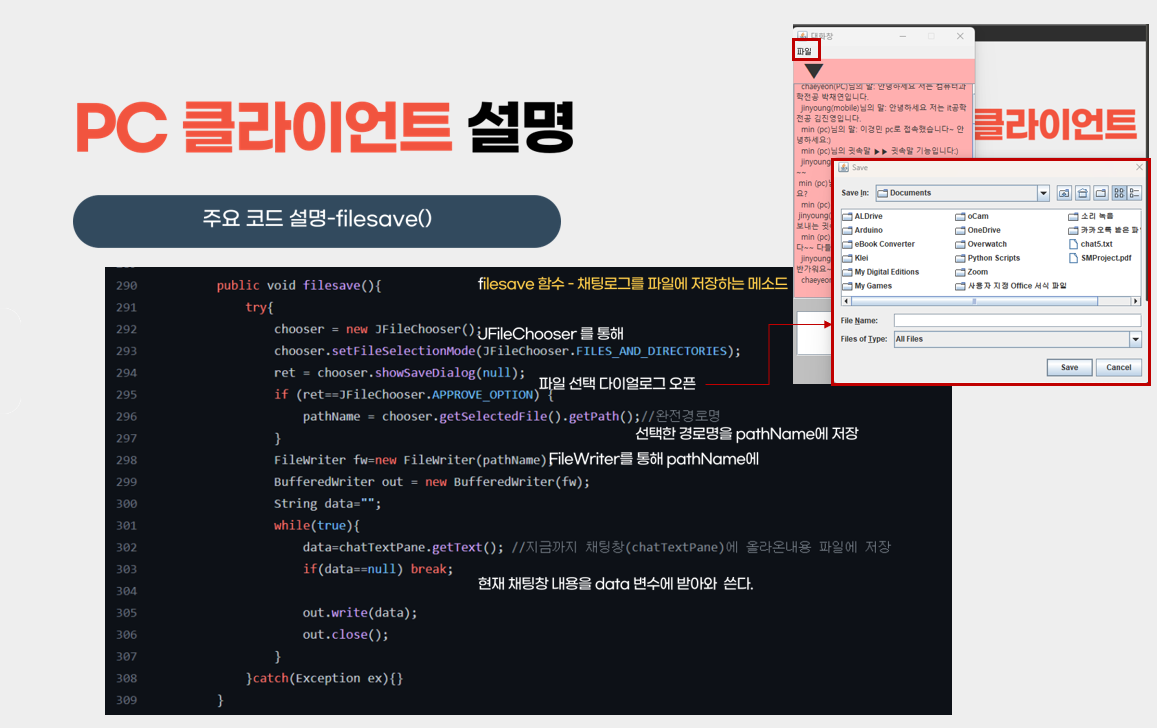The width and height of the screenshot is (1157, 728).
Task: Select the Save dialog title bar tab
Action: (x=860, y=167)
